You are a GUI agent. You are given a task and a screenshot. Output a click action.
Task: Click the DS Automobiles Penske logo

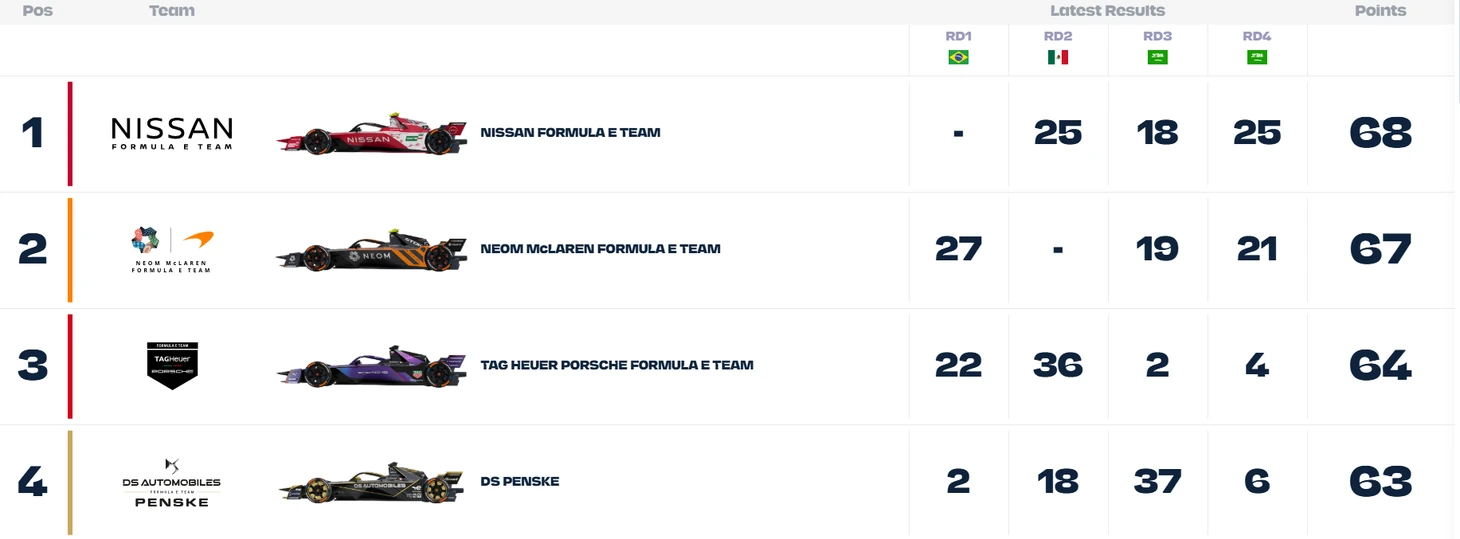(x=172, y=482)
